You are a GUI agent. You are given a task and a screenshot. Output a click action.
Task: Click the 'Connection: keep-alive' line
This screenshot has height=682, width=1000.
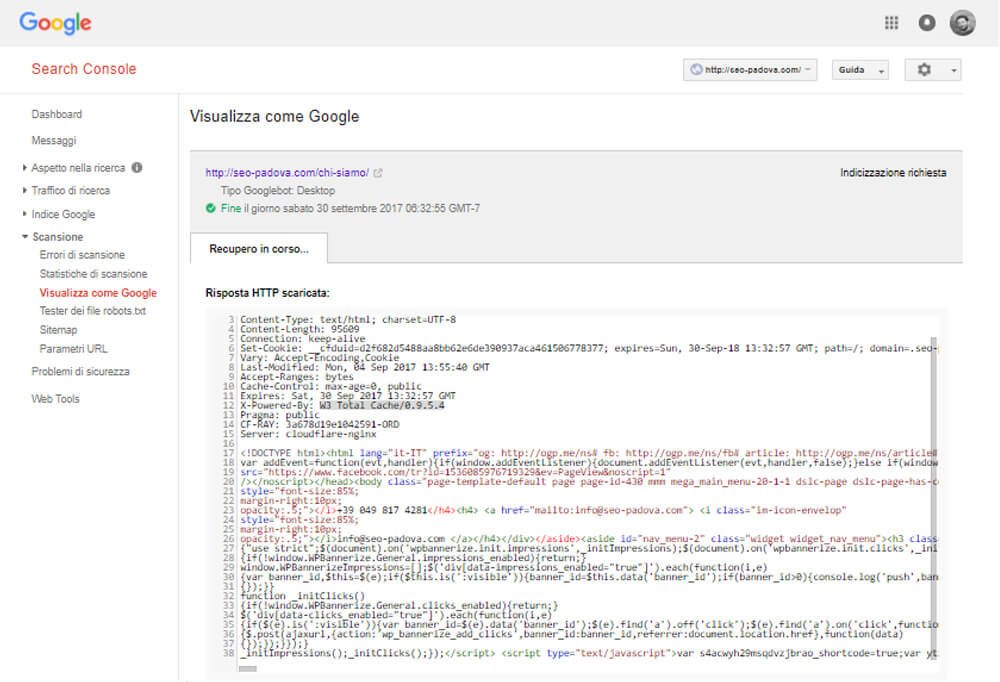[x=302, y=339]
